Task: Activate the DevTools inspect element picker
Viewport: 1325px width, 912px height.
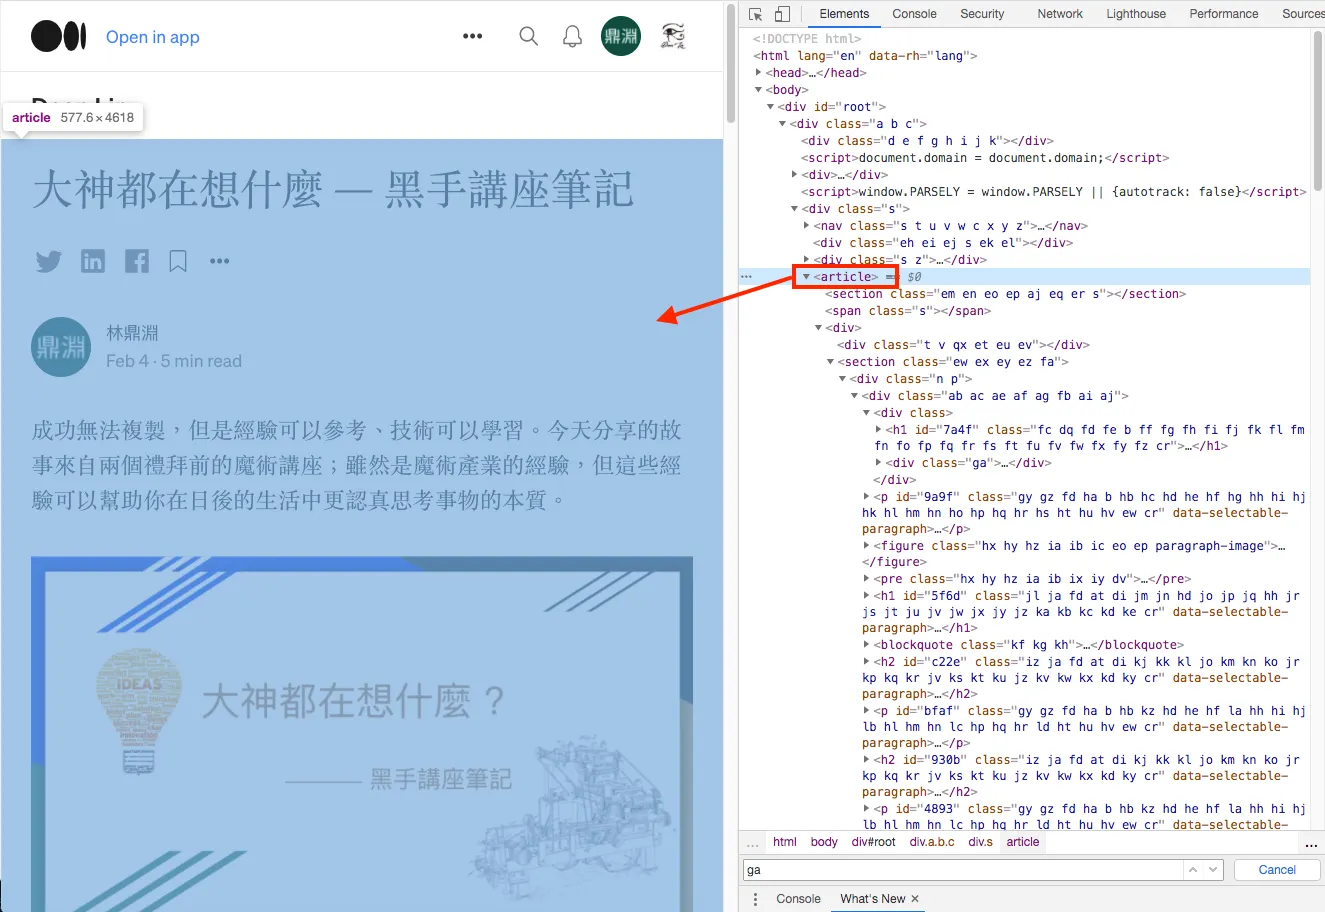Action: (x=756, y=14)
